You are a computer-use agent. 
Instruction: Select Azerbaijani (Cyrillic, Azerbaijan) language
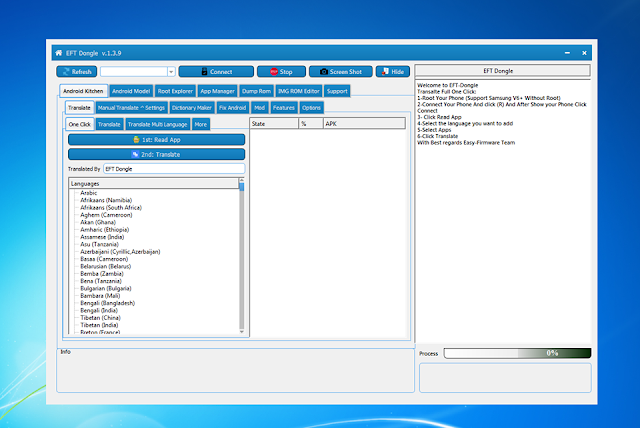tap(120, 251)
